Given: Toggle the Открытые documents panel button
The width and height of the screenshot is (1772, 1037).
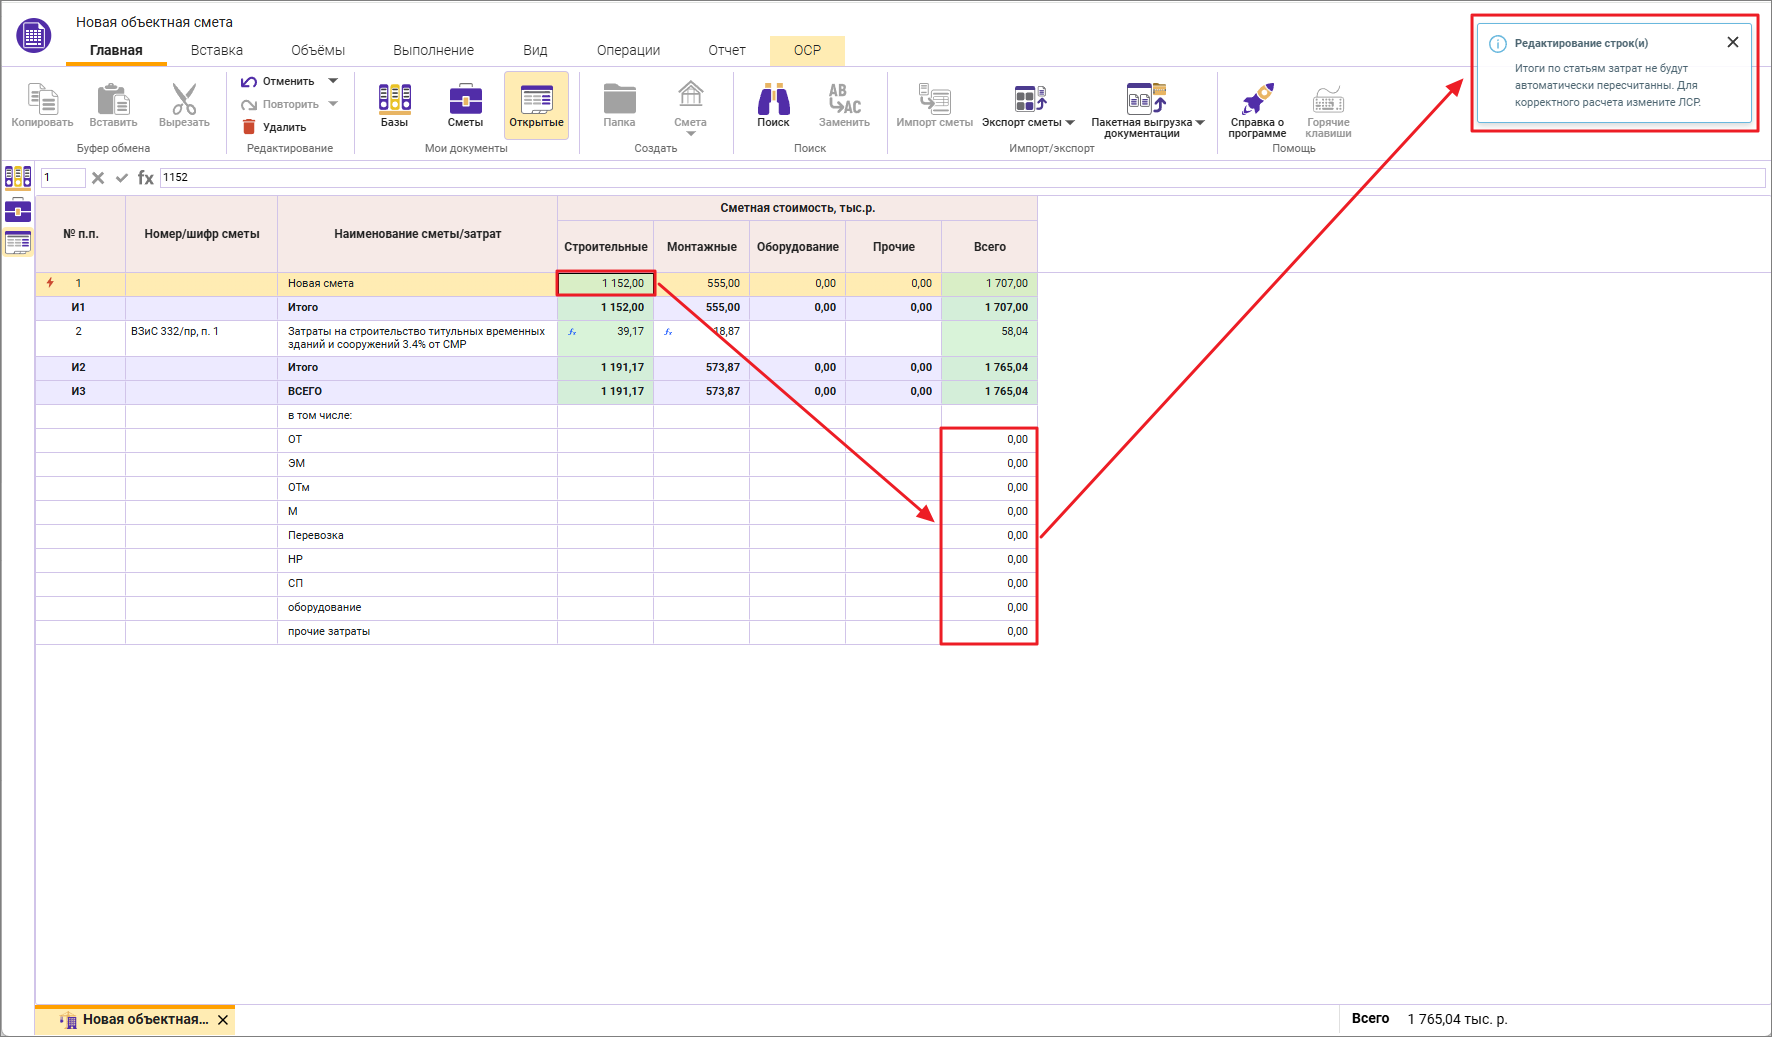Looking at the screenshot, I should point(536,105).
